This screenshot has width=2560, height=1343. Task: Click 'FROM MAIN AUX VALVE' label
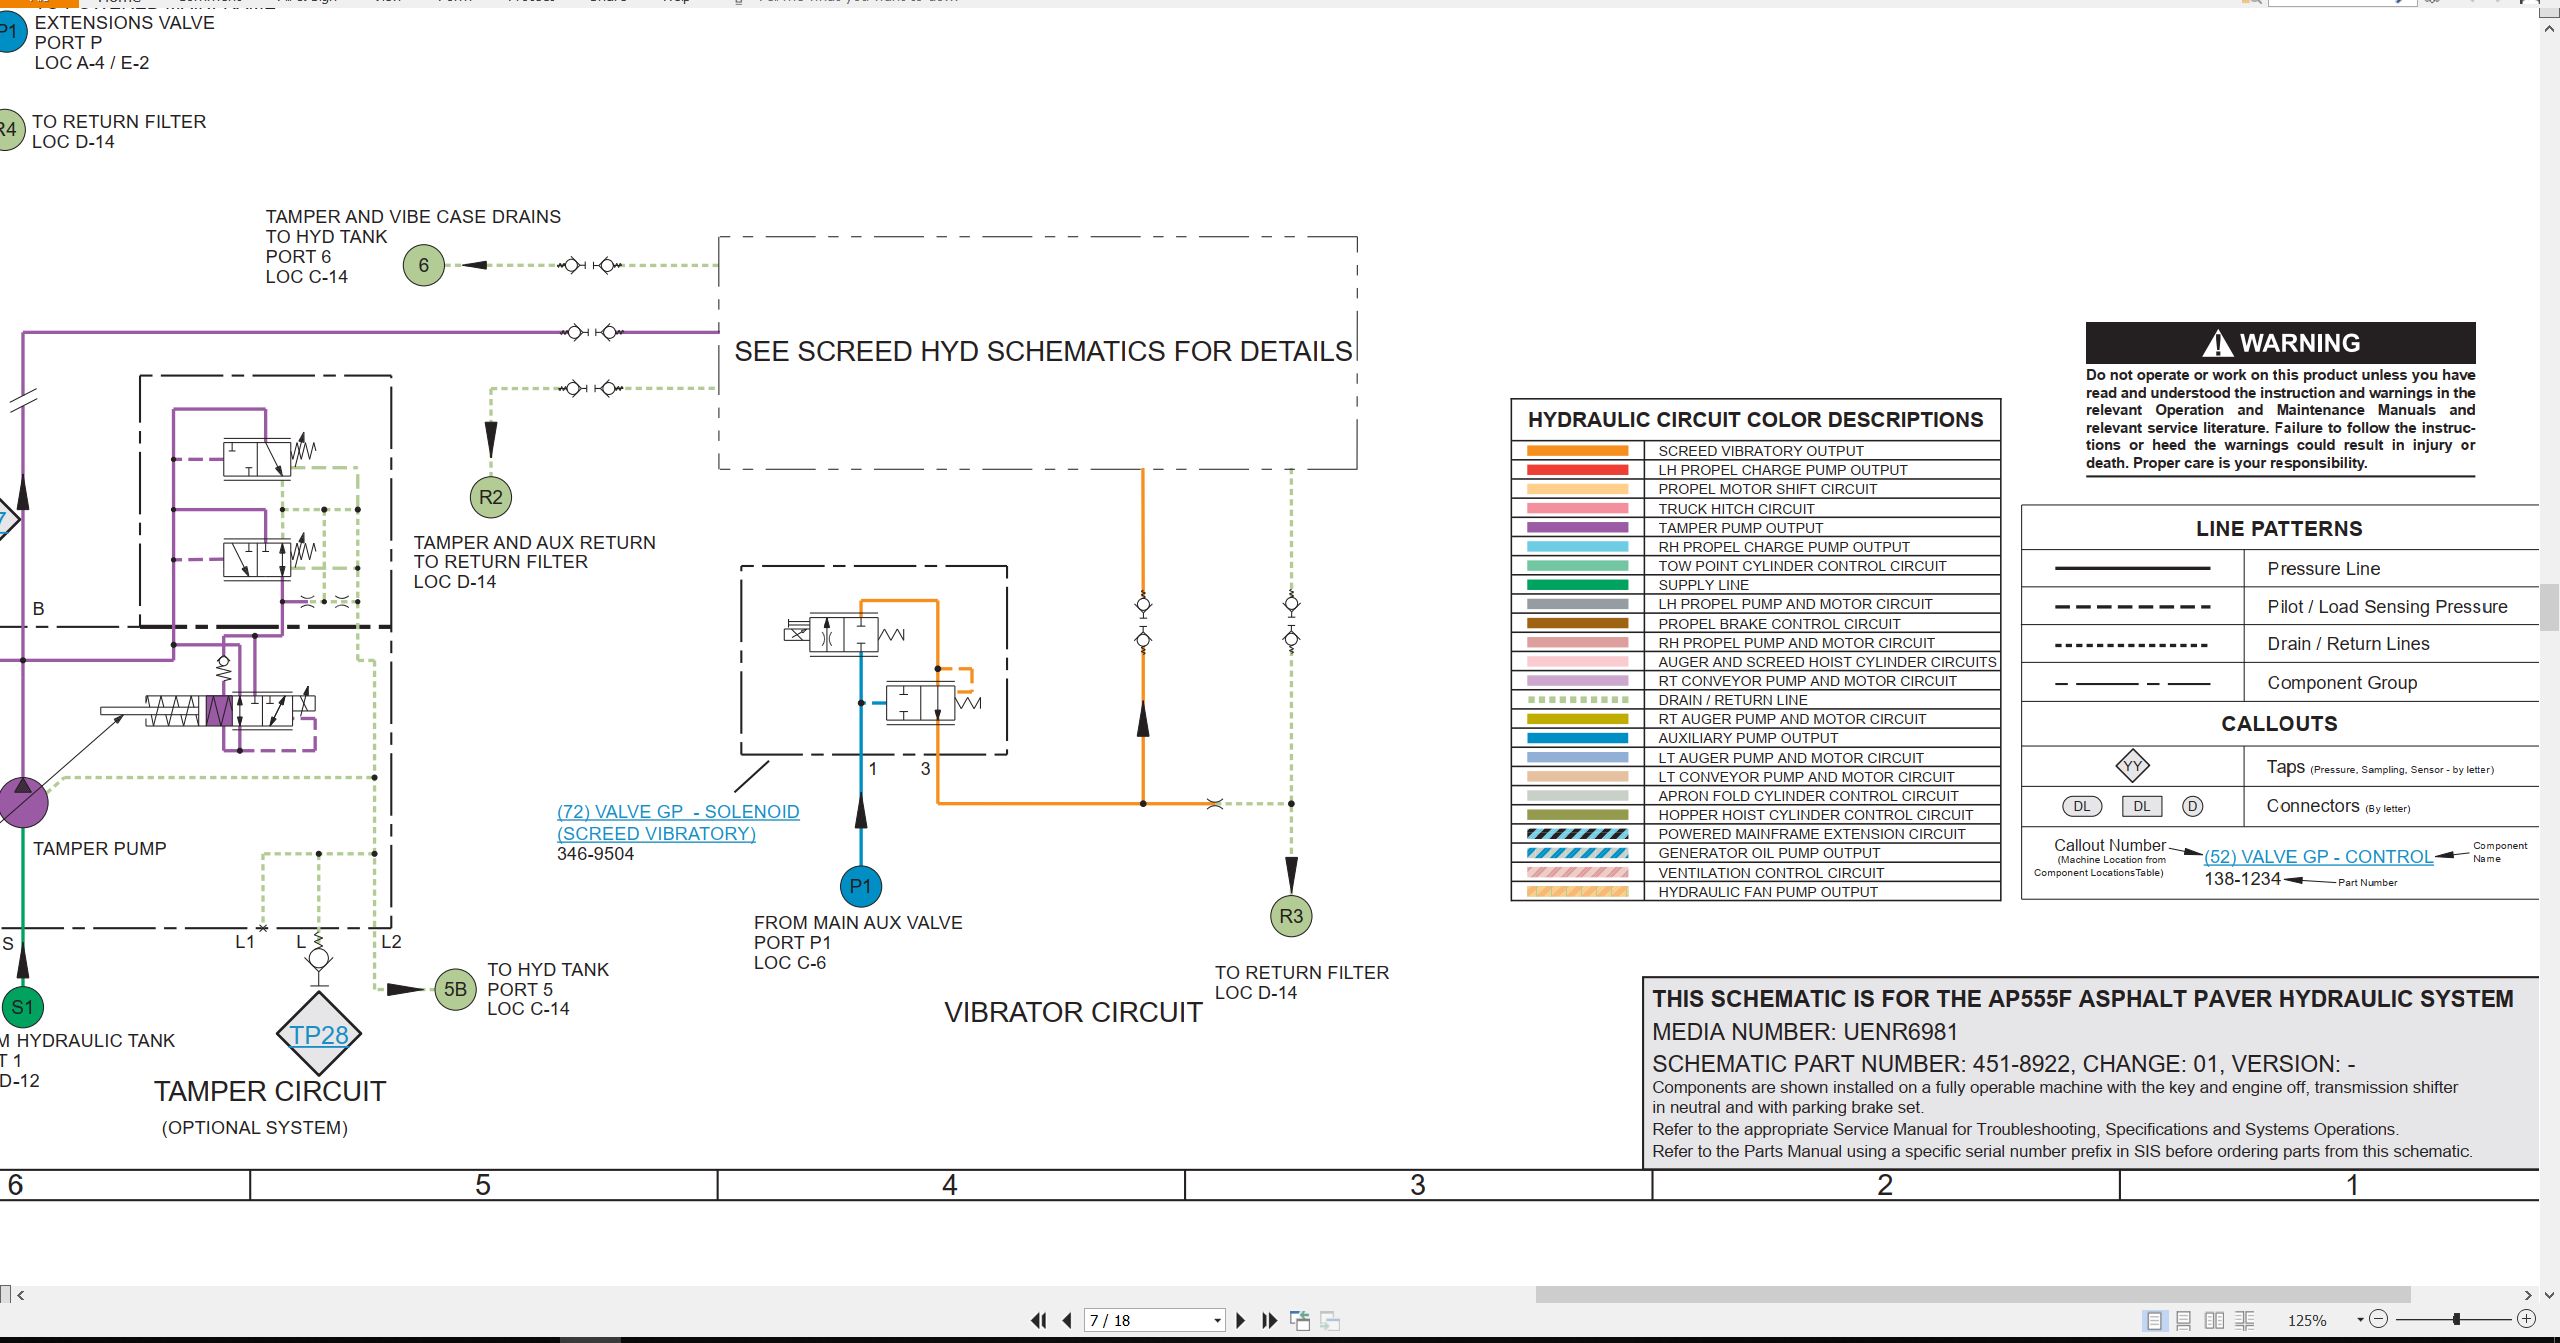(x=858, y=922)
